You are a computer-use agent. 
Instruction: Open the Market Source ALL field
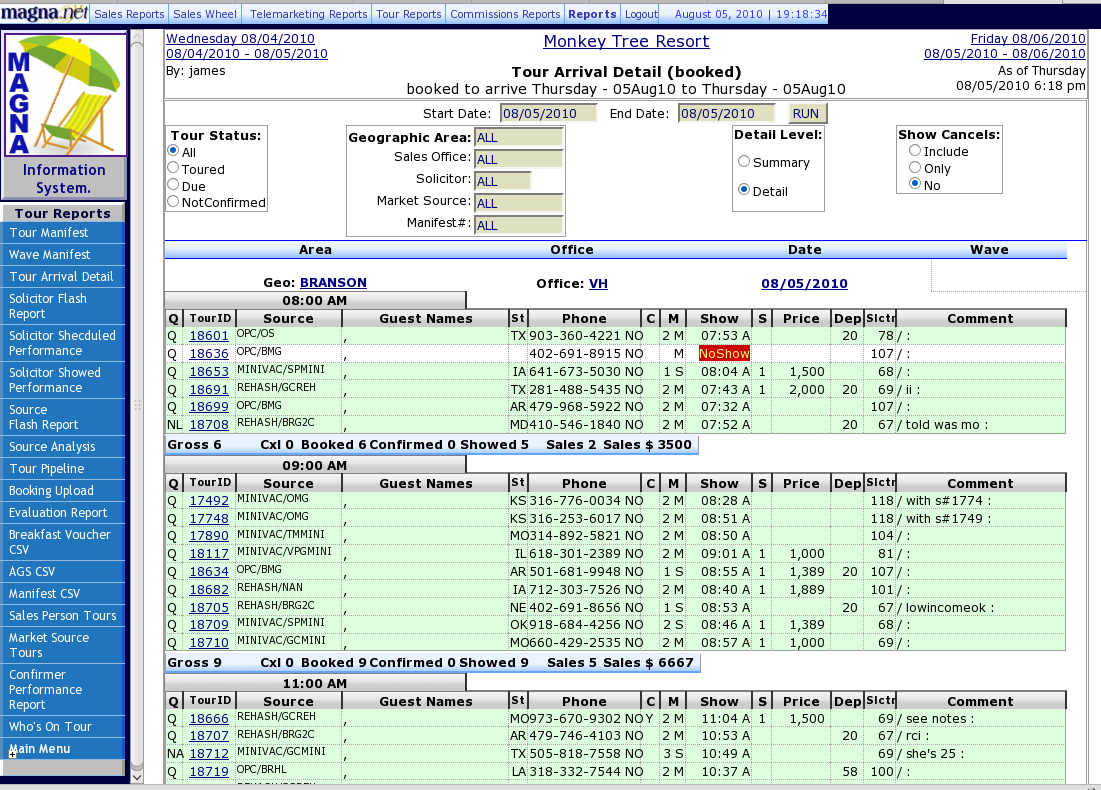click(519, 203)
